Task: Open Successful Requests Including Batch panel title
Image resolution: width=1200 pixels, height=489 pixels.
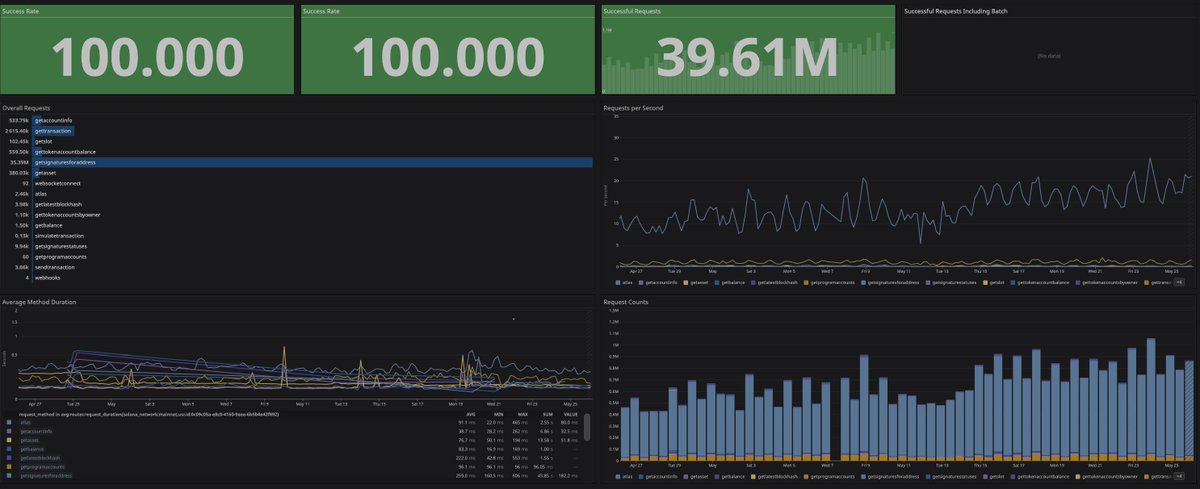Action: pos(955,10)
